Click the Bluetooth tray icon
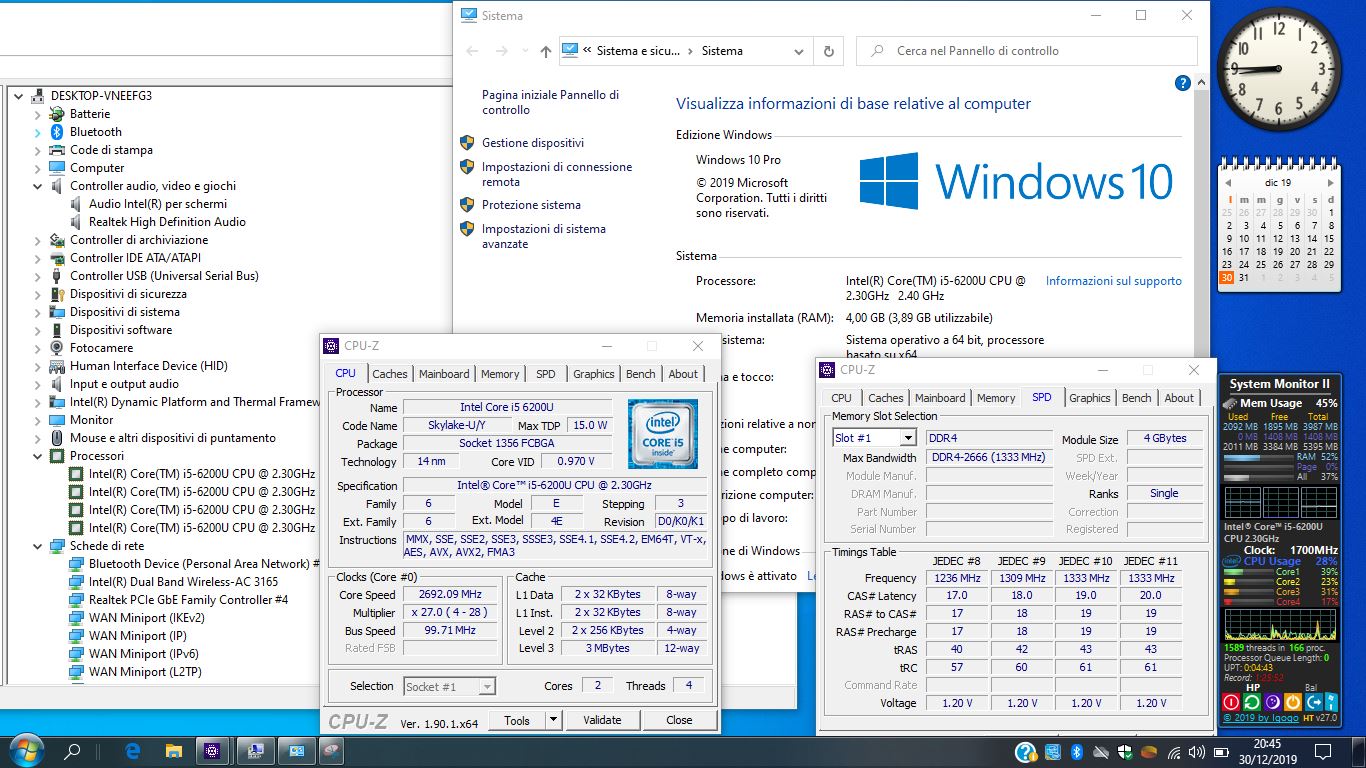 (x=1077, y=751)
